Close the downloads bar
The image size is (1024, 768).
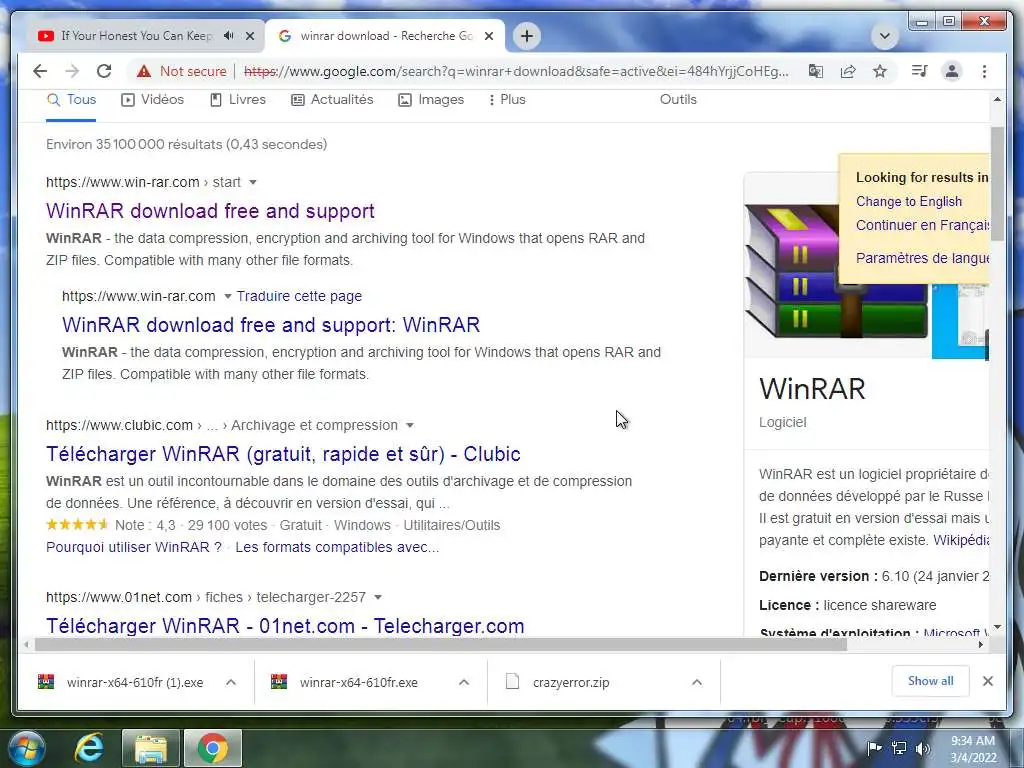tap(987, 681)
